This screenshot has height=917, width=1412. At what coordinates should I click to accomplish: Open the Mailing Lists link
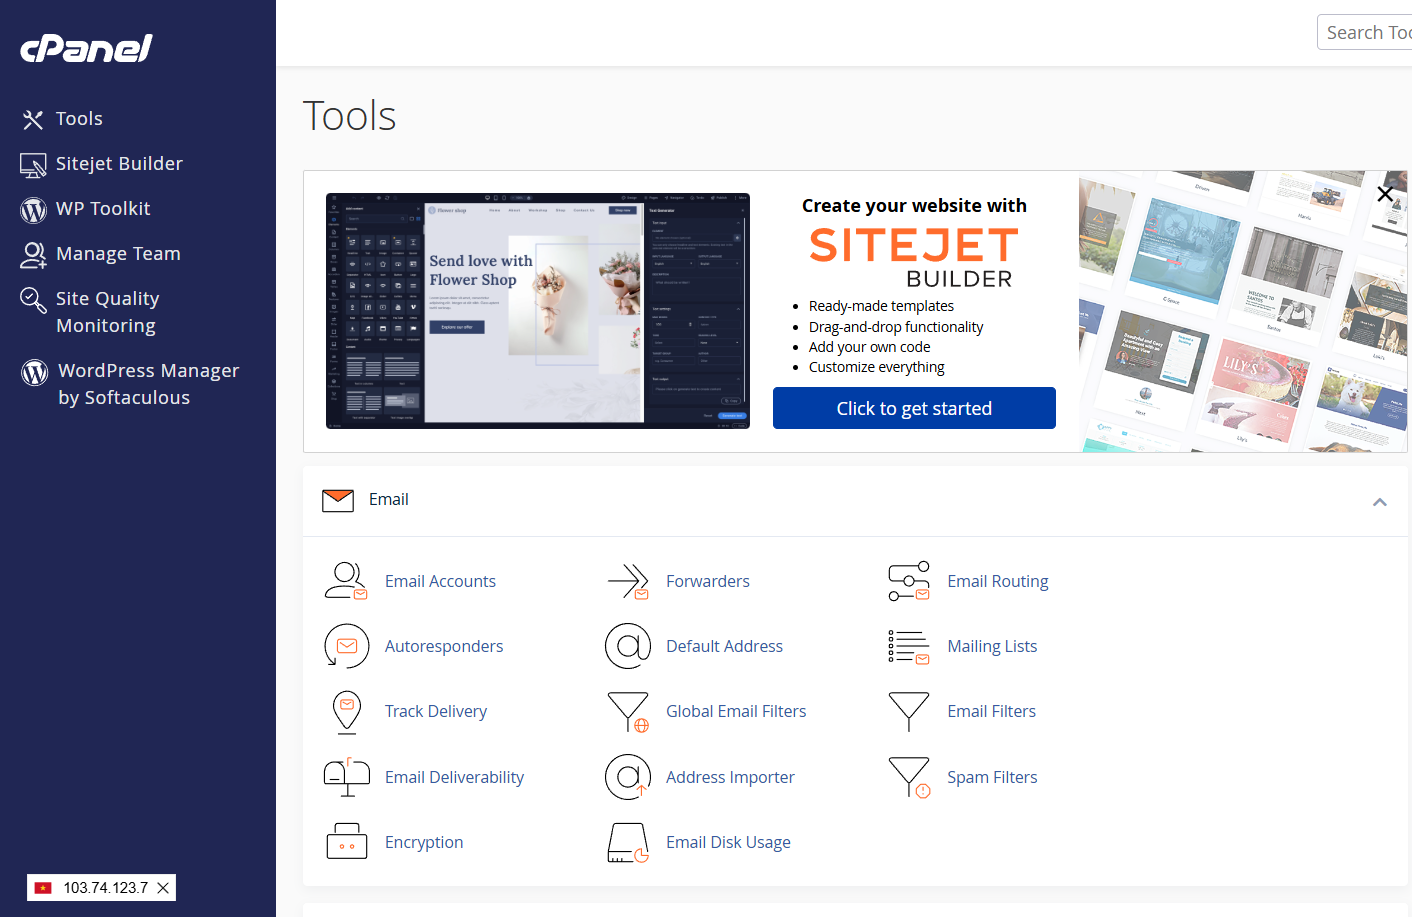[x=992, y=646]
